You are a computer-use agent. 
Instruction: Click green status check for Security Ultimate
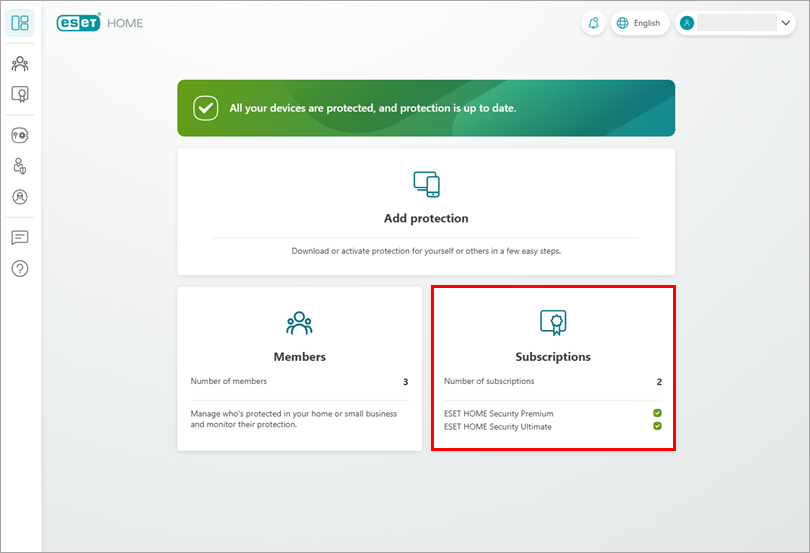click(657, 426)
